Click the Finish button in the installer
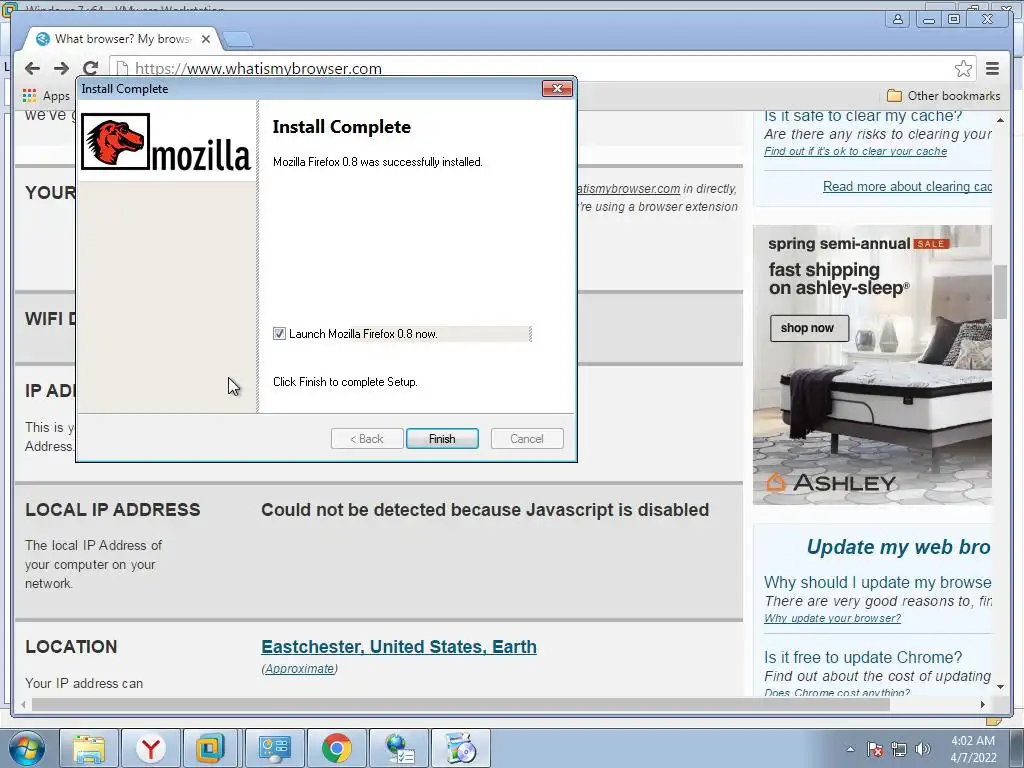 click(442, 439)
